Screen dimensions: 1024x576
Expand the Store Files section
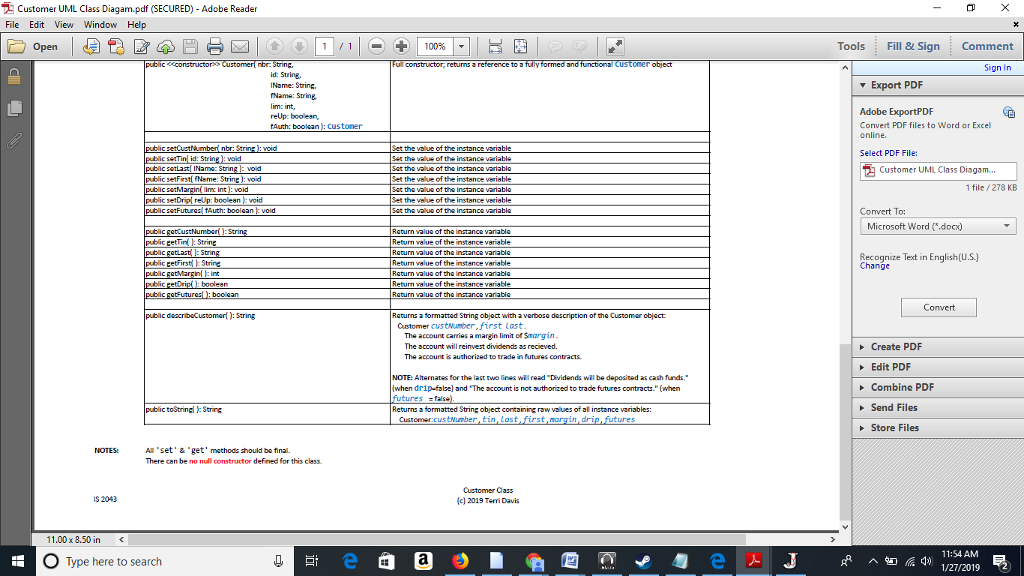938,428
